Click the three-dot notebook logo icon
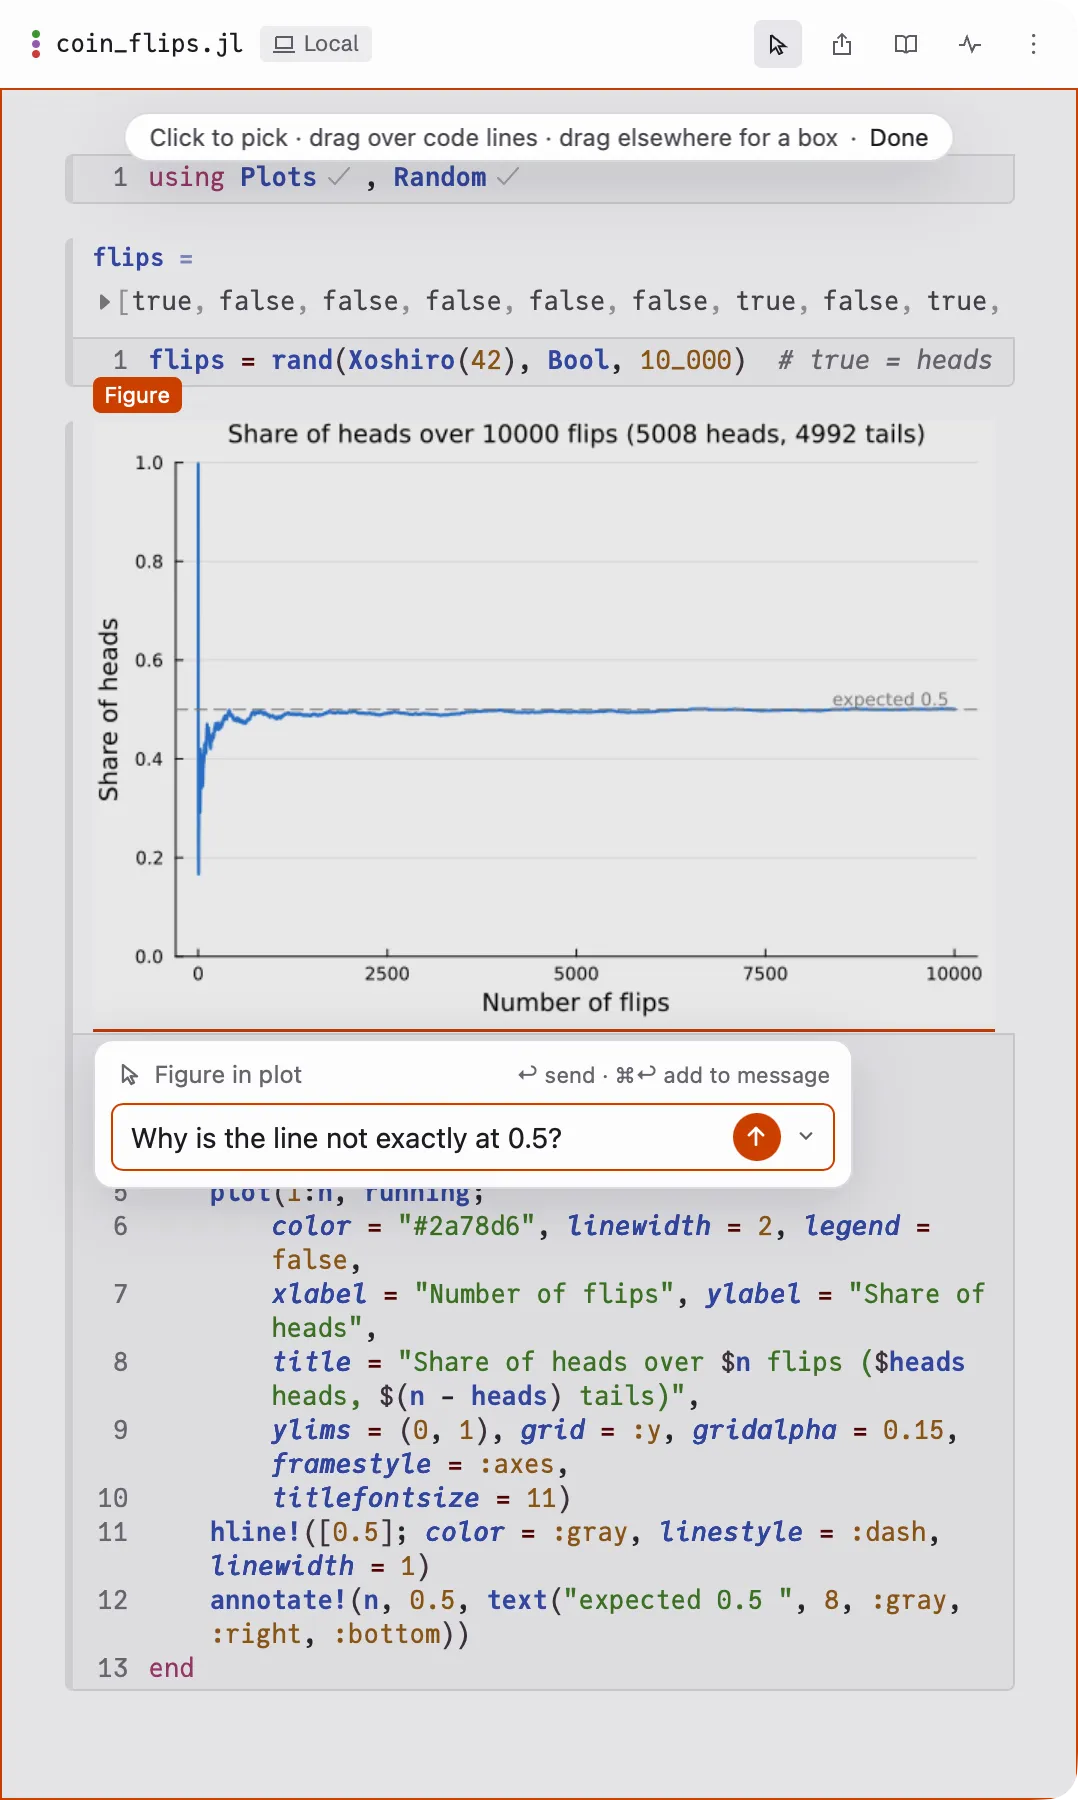 tap(36, 44)
